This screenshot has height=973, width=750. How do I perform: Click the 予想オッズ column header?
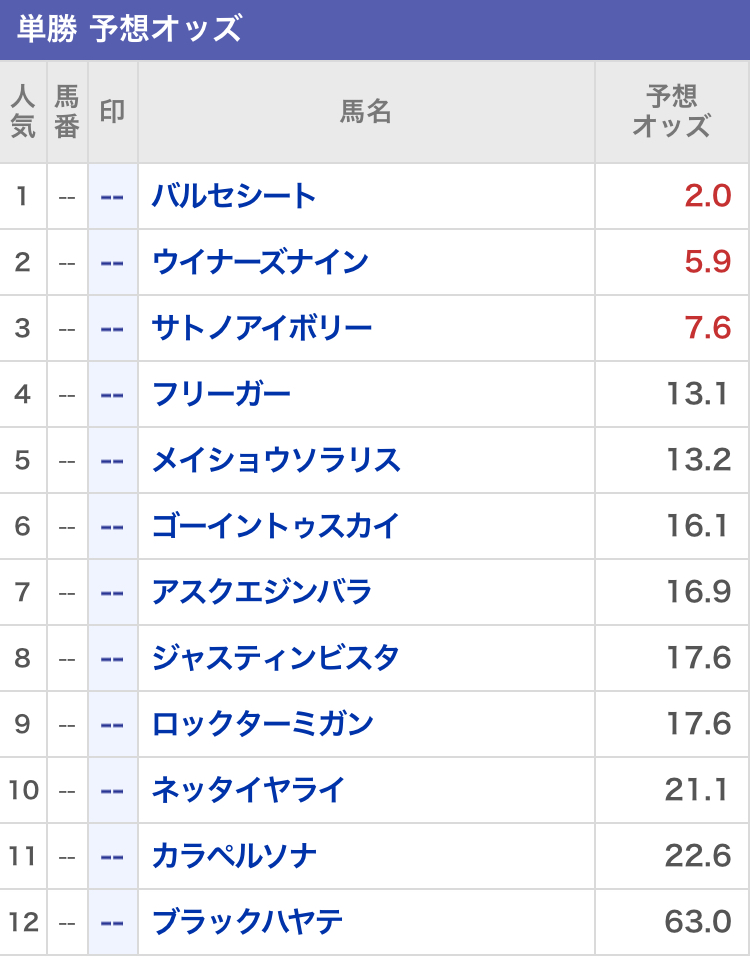coord(671,112)
